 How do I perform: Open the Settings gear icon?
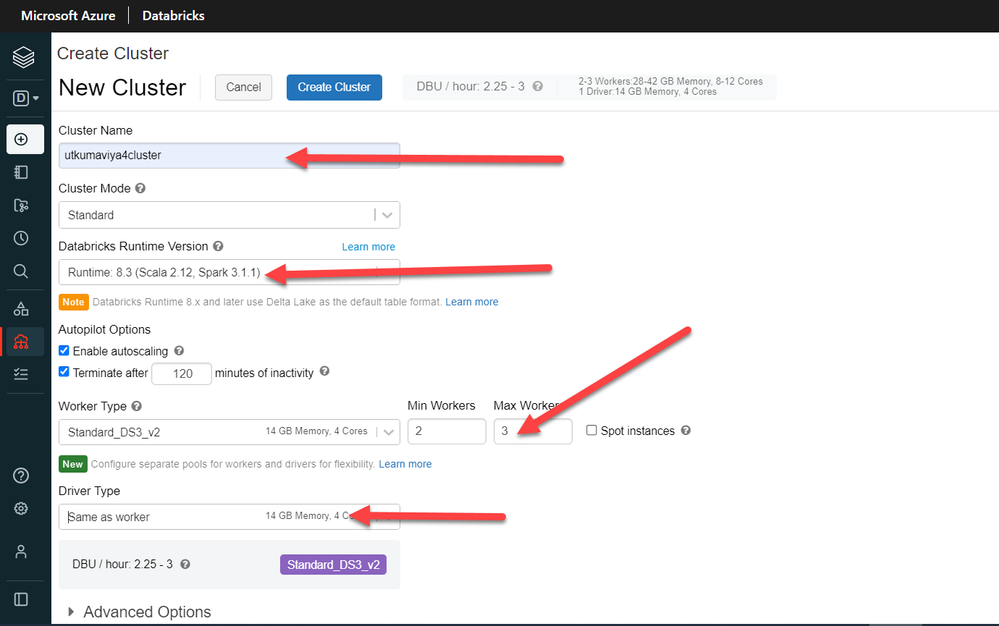tap(21, 508)
